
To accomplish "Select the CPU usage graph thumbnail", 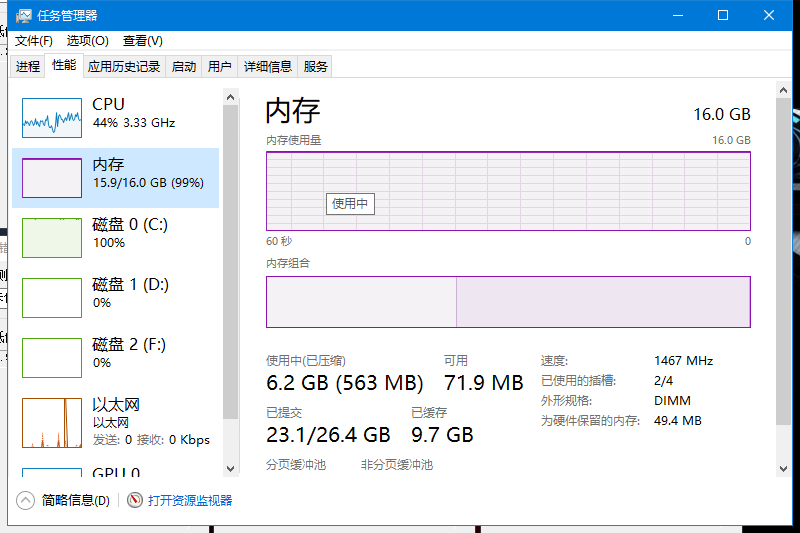I will coord(52,118).
